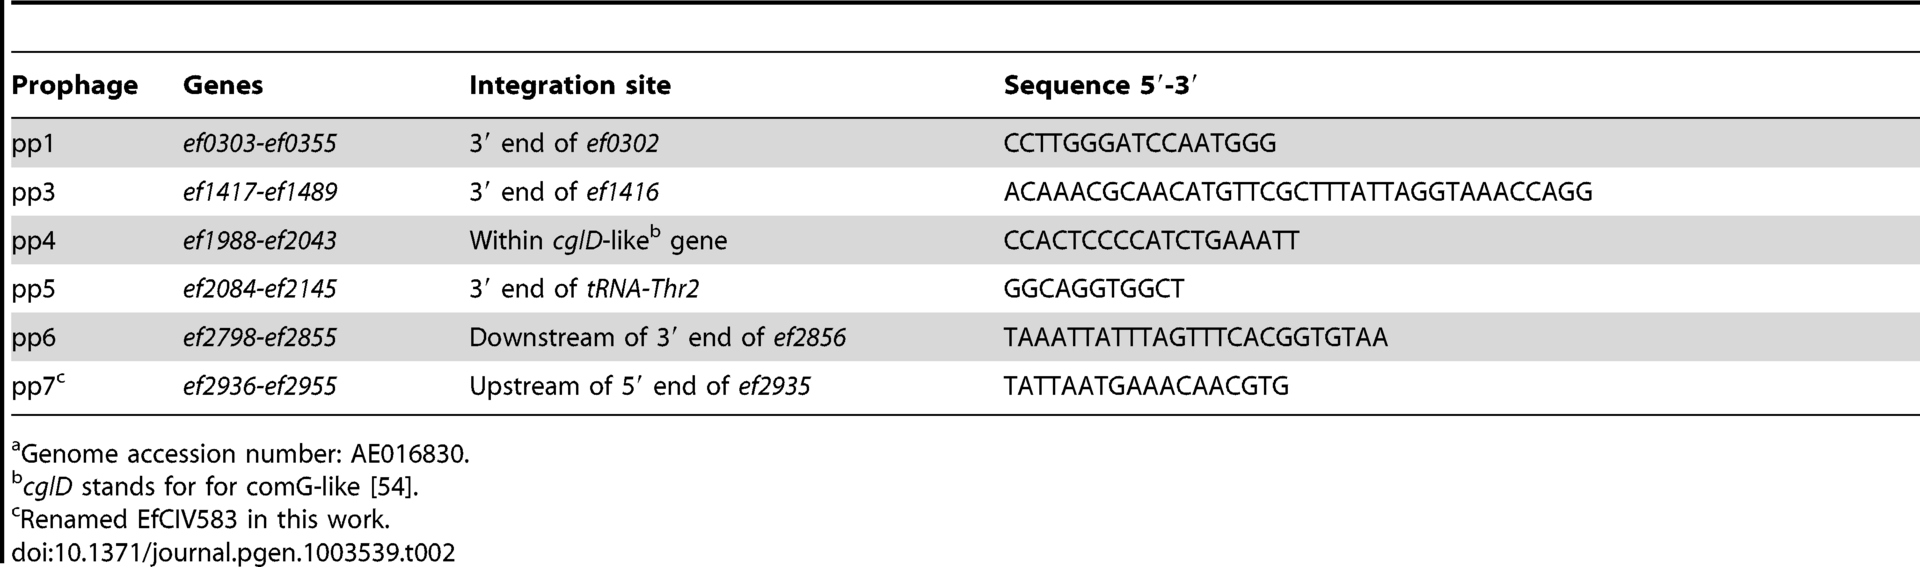Screen dimensions: 1920x567
Task: Click the GGCAGGTGGCT sequence
Action: (1094, 289)
